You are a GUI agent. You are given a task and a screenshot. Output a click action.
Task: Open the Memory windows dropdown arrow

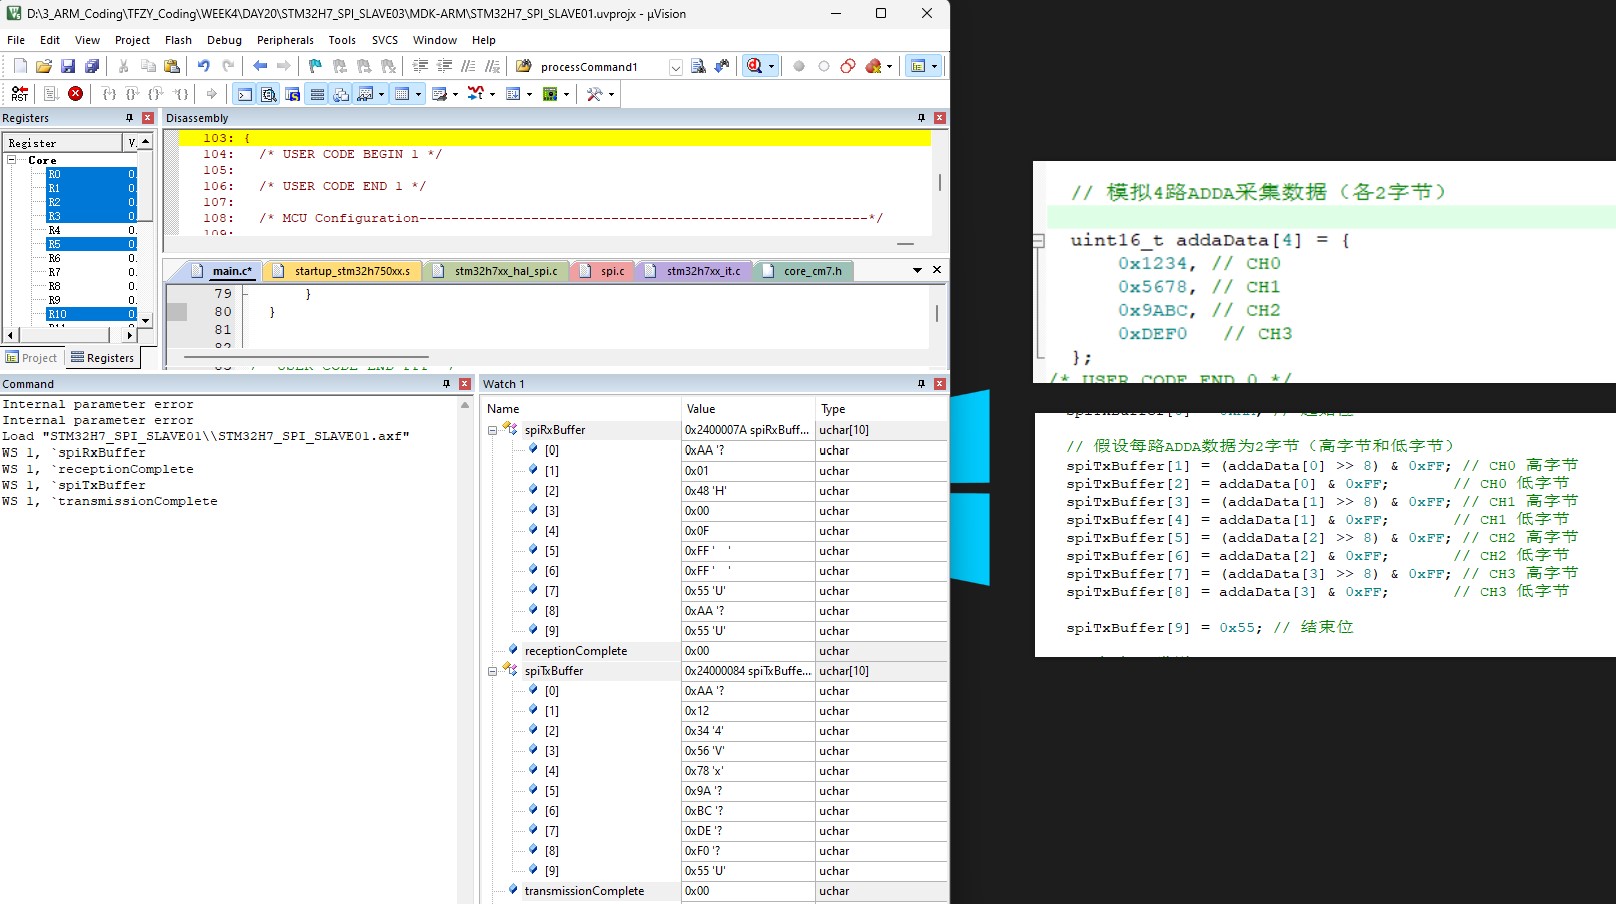pos(418,94)
